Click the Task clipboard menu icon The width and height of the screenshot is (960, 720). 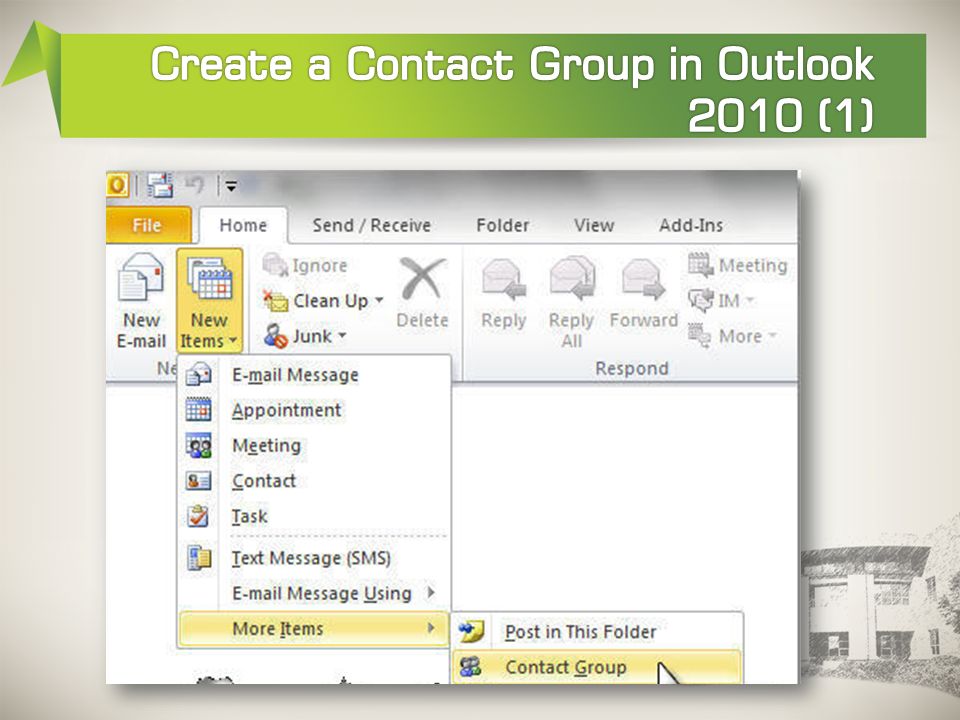point(198,516)
